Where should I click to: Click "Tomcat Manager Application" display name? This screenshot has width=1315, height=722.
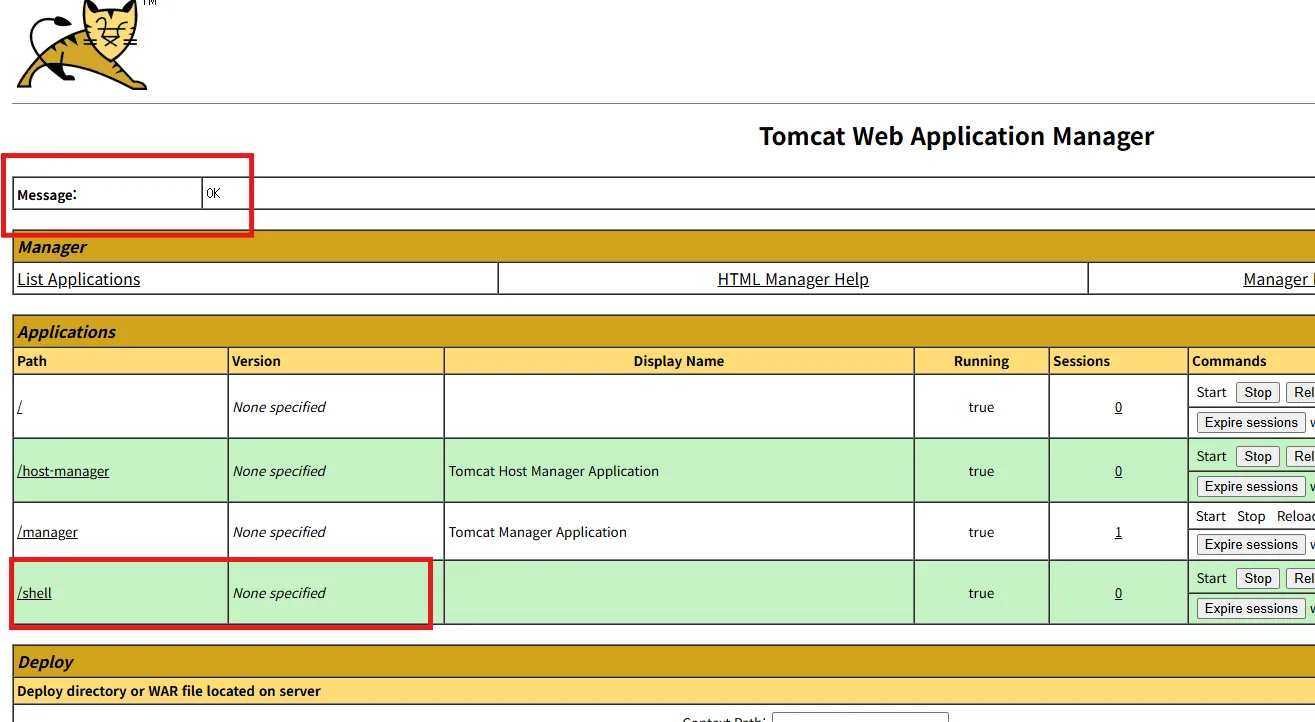tap(538, 532)
